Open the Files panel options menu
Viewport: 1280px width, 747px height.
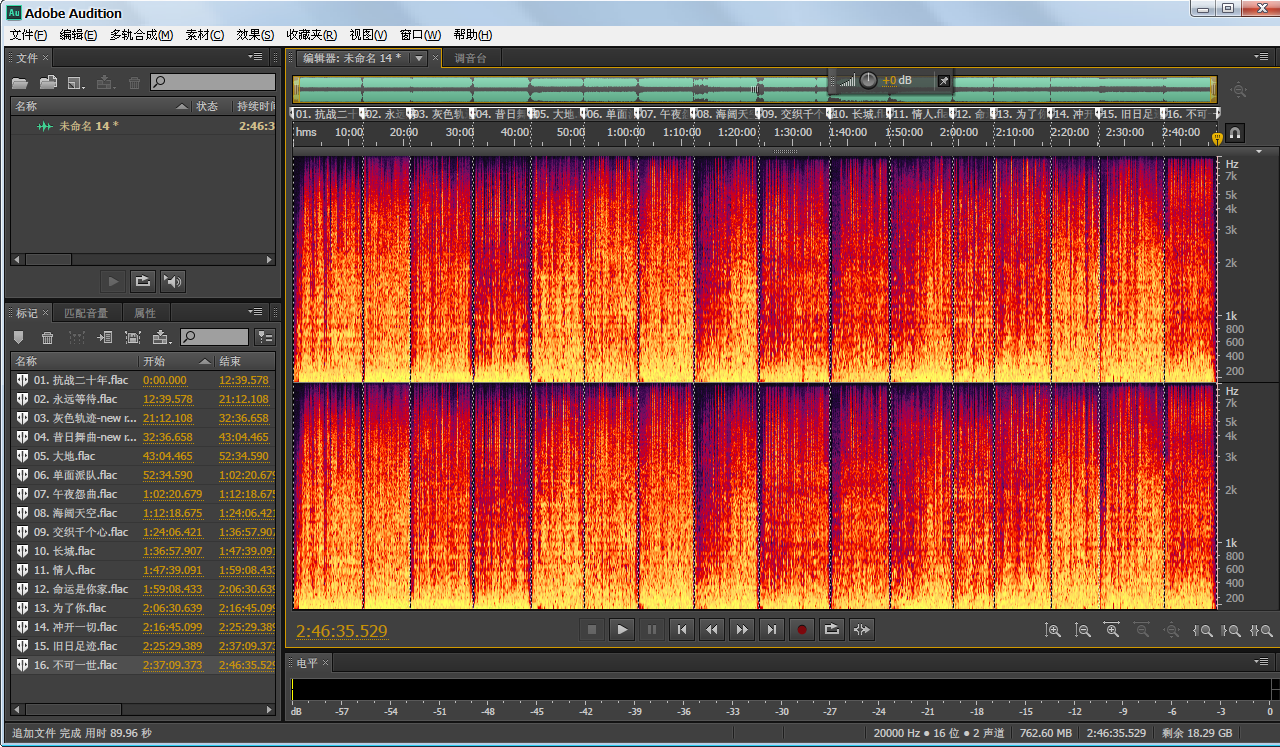click(x=256, y=58)
